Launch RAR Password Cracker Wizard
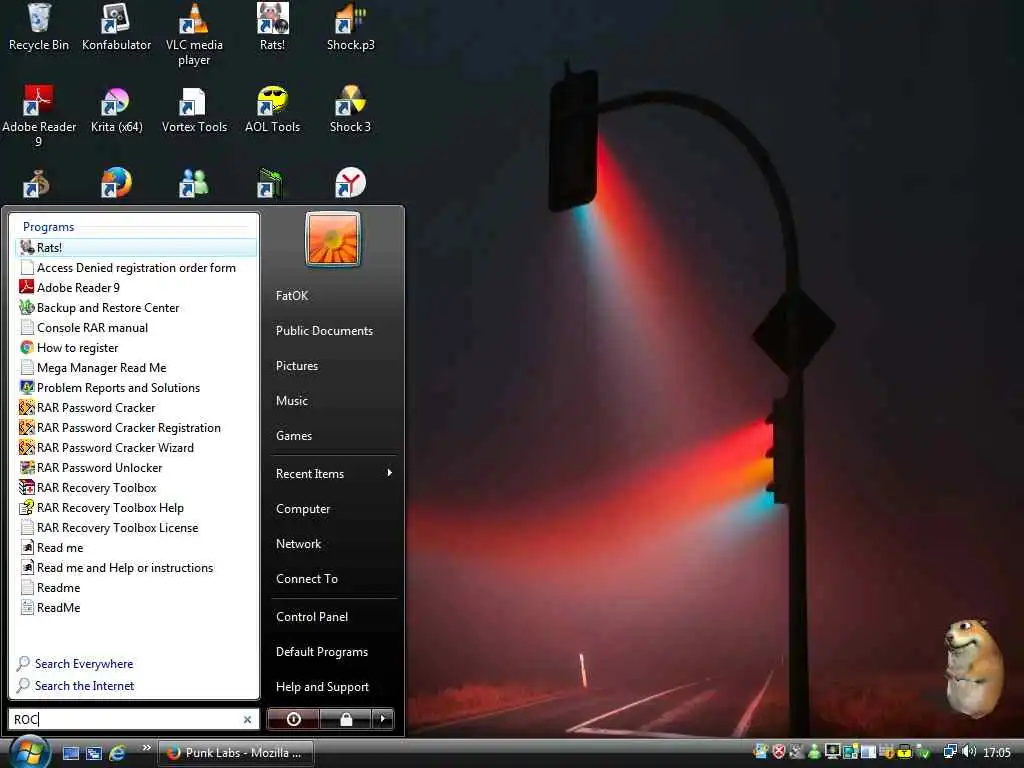This screenshot has height=768, width=1024. point(136,447)
